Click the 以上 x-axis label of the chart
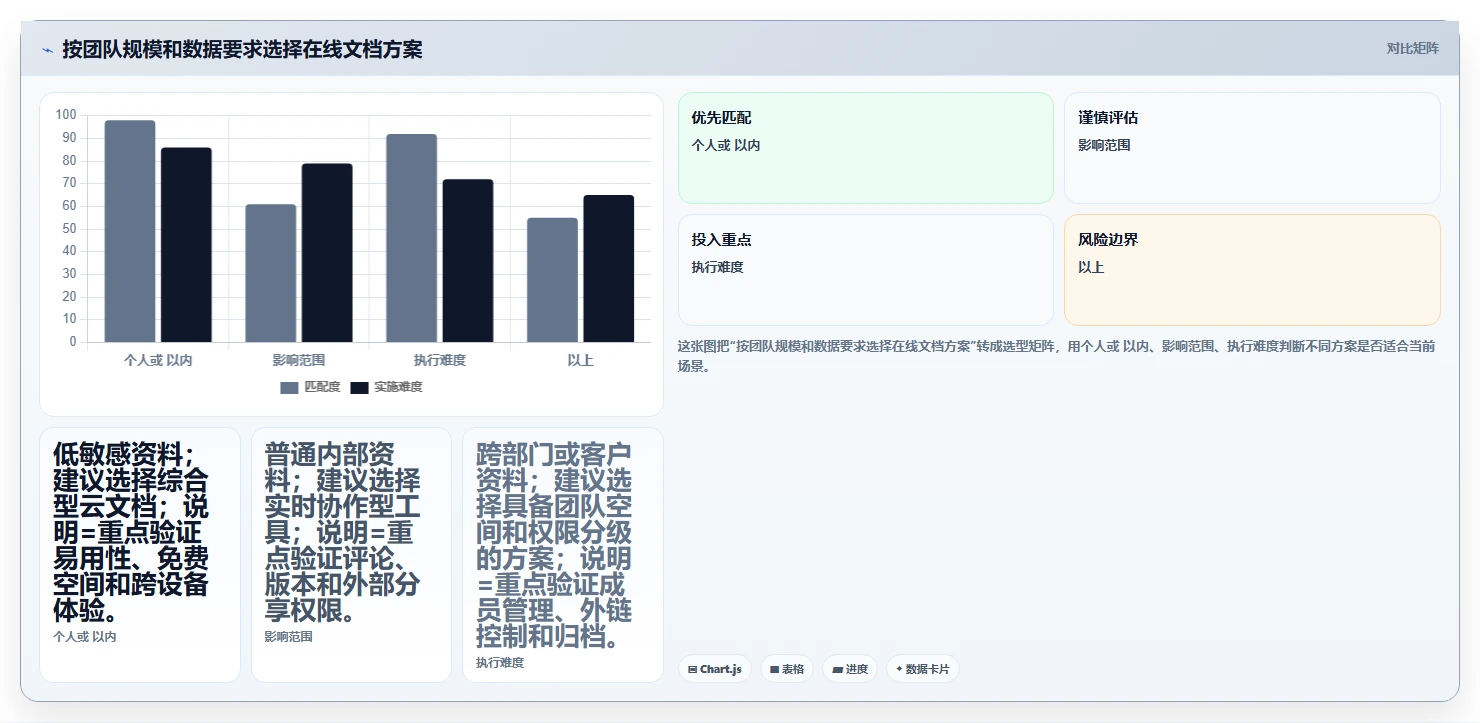Screen dimensions: 1480x723 point(581,360)
